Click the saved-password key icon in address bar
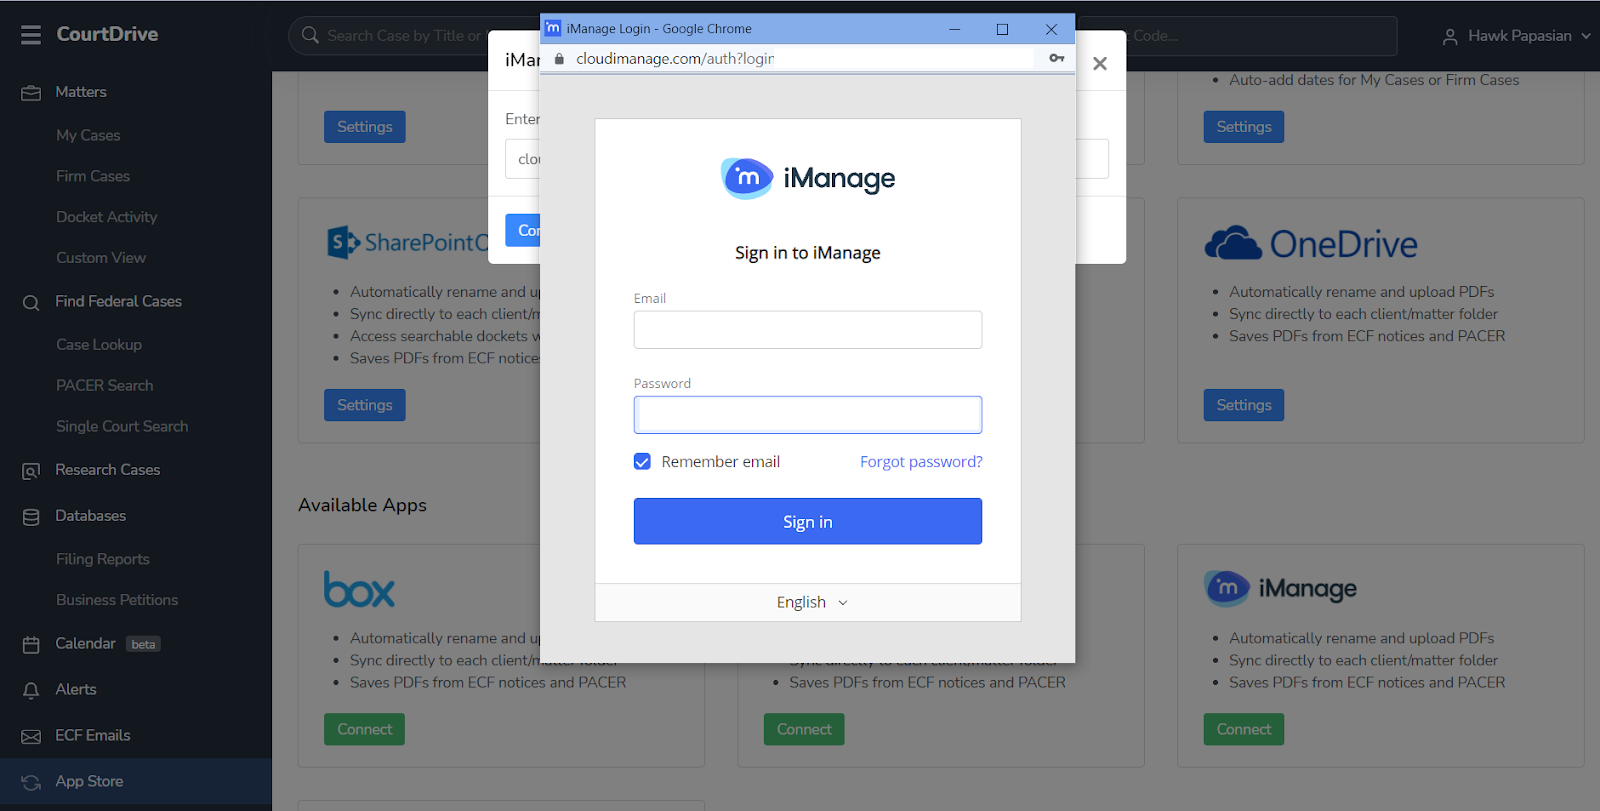This screenshot has height=811, width=1600. tap(1057, 58)
